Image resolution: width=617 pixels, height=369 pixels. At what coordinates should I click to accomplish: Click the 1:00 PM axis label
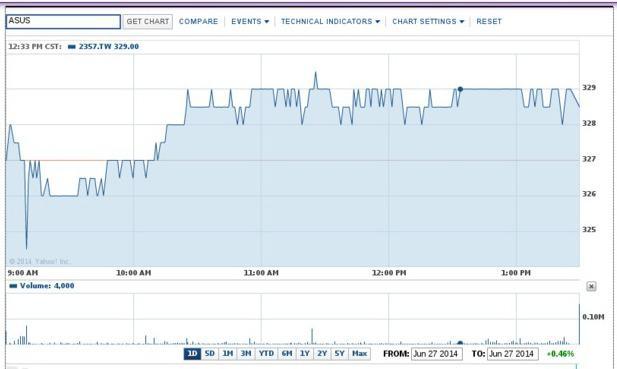[x=516, y=273]
